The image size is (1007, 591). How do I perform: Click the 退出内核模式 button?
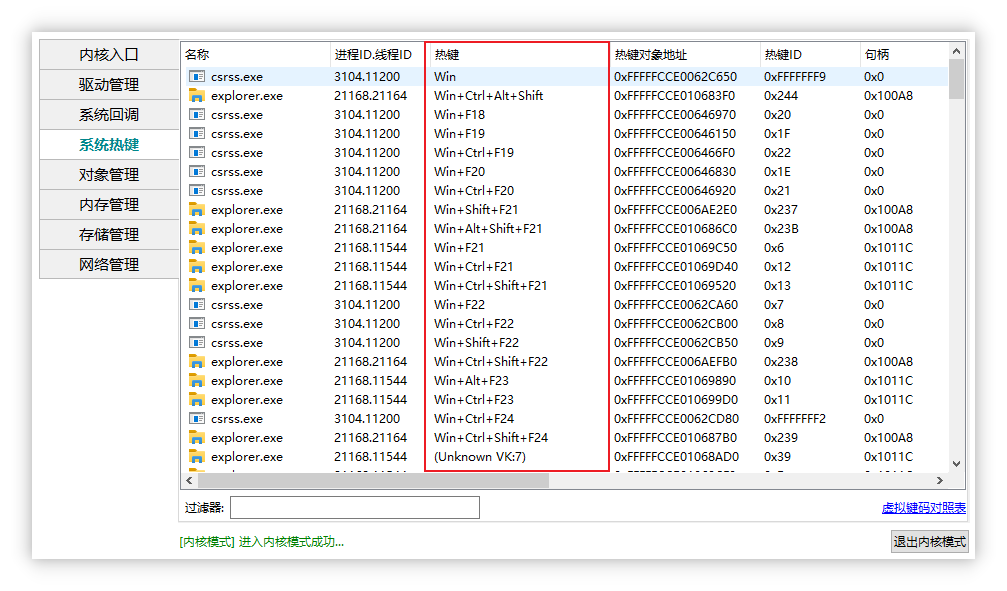point(929,542)
